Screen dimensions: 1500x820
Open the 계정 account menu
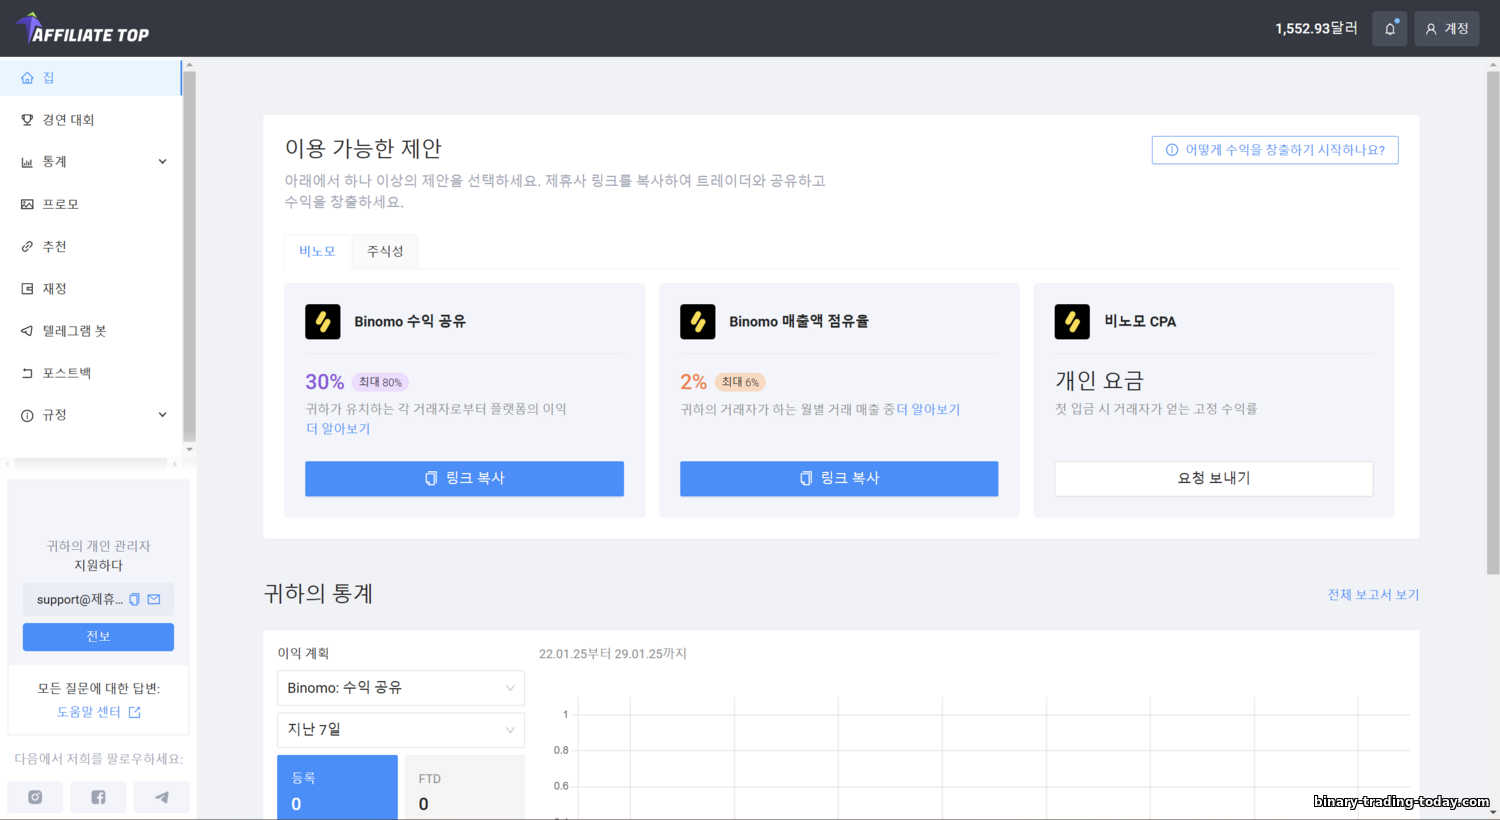[1446, 29]
